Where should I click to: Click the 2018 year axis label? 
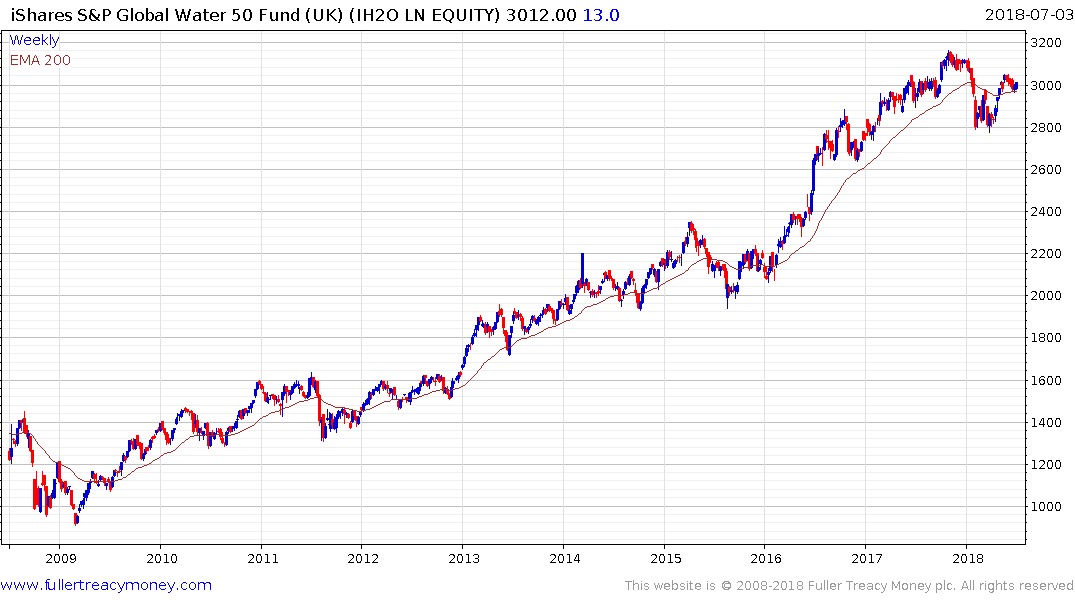point(967,558)
